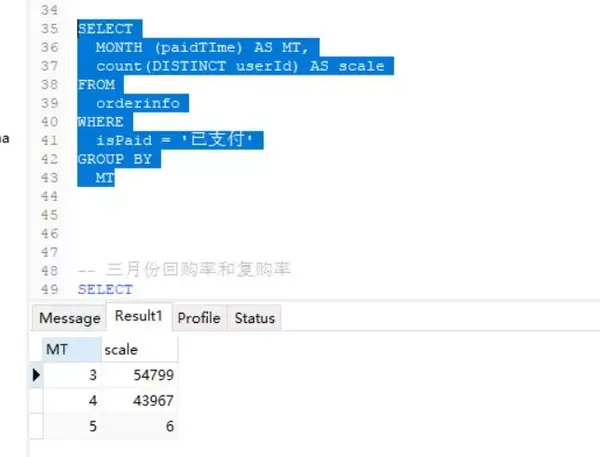Screen dimensions: 600x457
Task: Click line number 44 in gutter
Action: pos(49,196)
